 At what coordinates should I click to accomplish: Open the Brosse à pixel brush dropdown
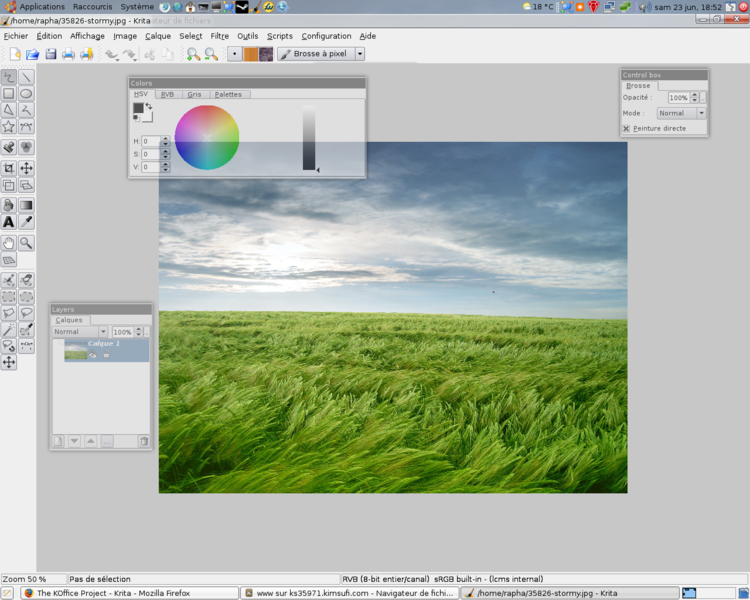(360, 54)
